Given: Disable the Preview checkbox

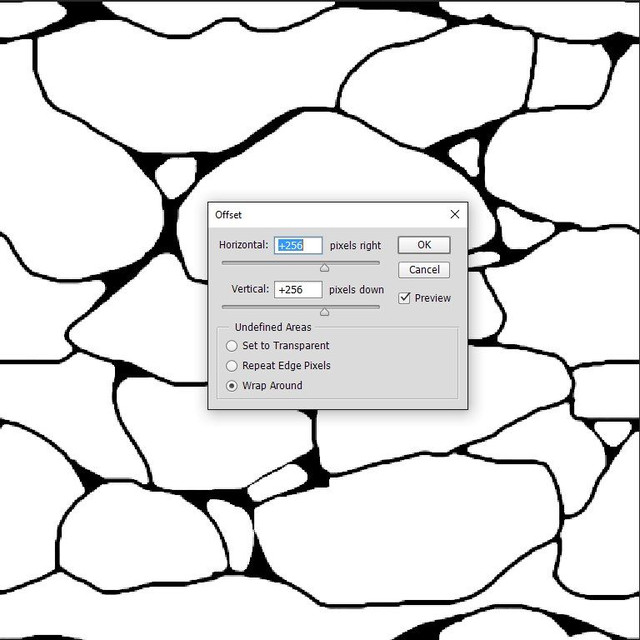Looking at the screenshot, I should [x=404, y=298].
